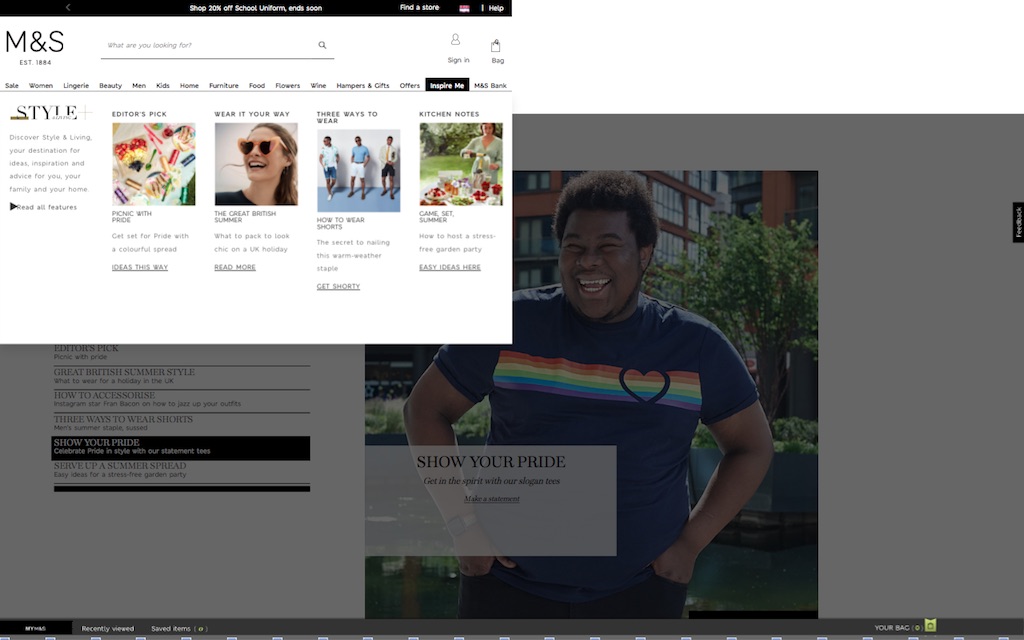The image size is (1024, 640).
Task: Click the search magnifier icon
Action: [x=322, y=45]
